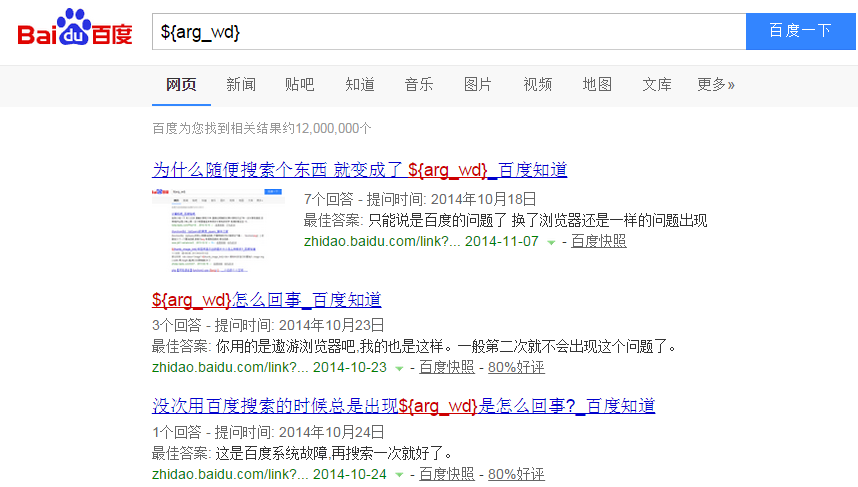The image size is (858, 487).
Task: Switch to the 图片 tab
Action: point(478,85)
